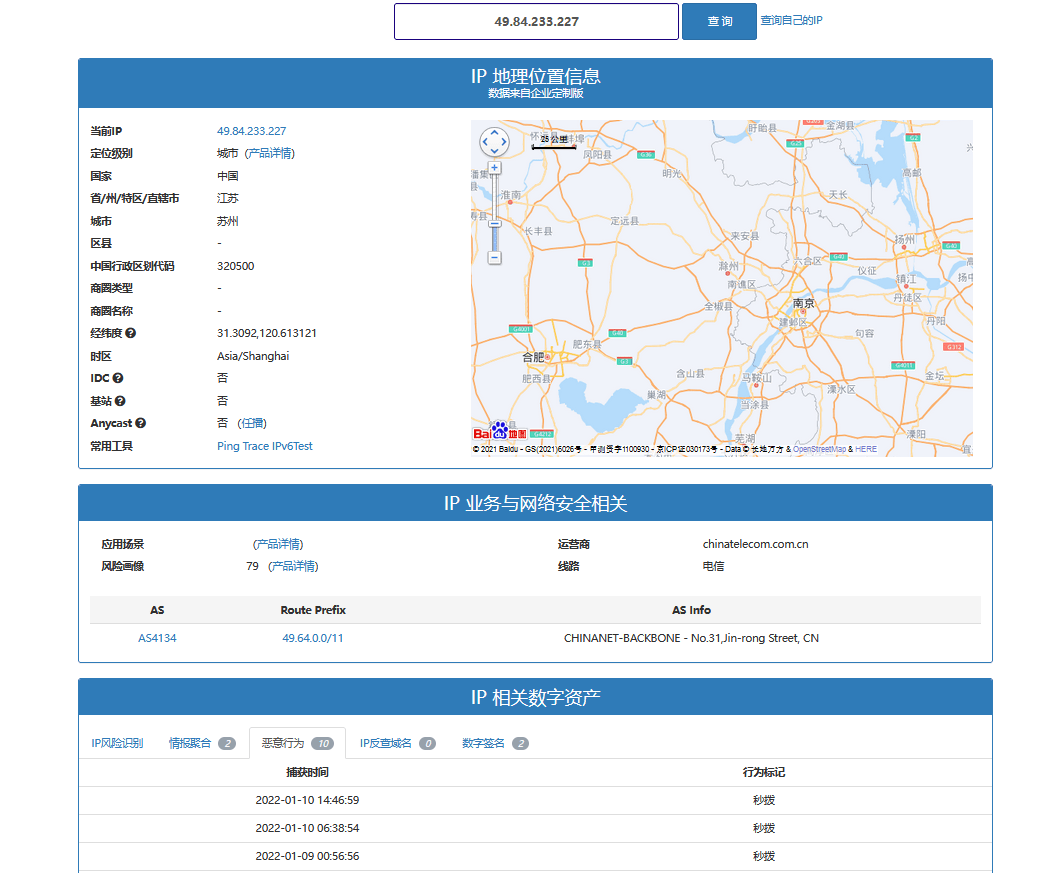Image resolution: width=1063 pixels, height=873 pixels.
Task: Click the help icon next to 基站
Action: tap(120, 400)
